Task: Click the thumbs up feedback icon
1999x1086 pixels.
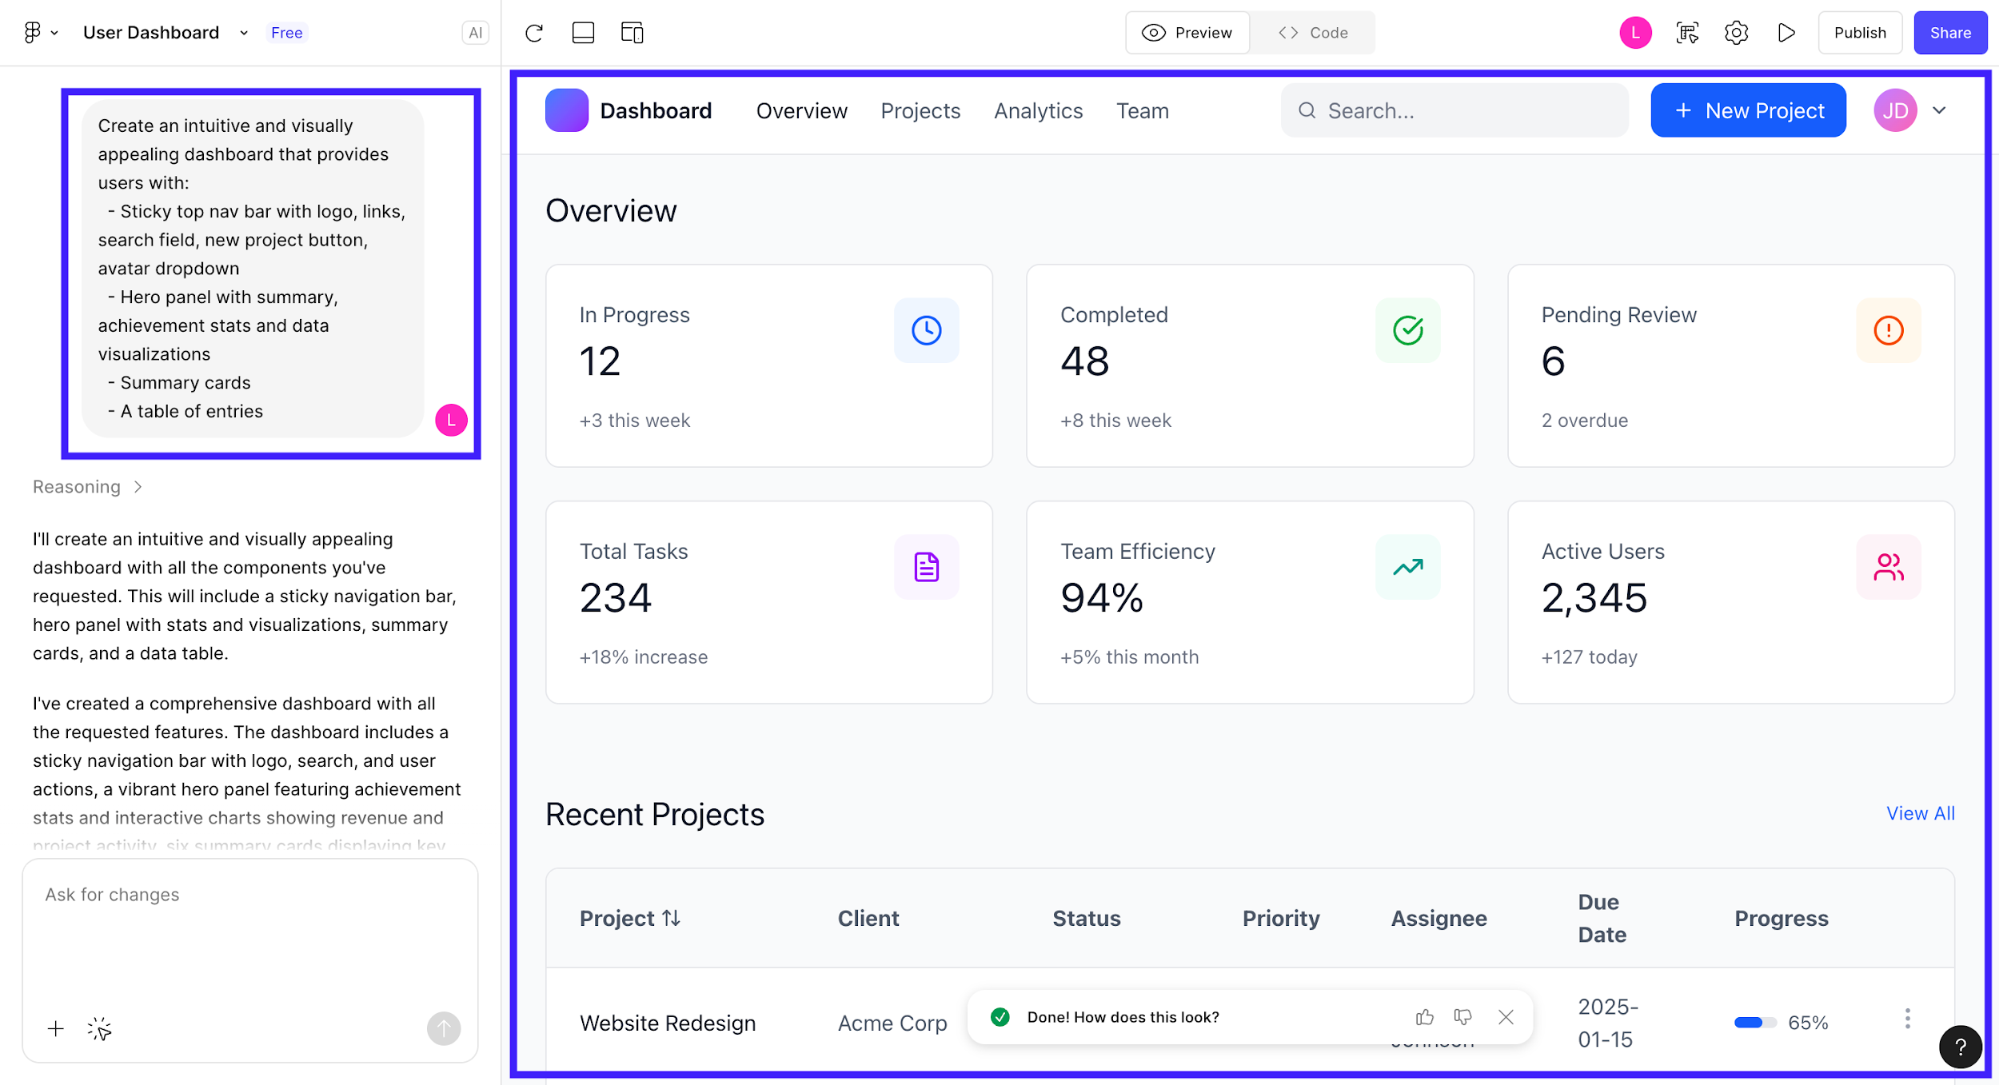Action: [x=1425, y=1017]
